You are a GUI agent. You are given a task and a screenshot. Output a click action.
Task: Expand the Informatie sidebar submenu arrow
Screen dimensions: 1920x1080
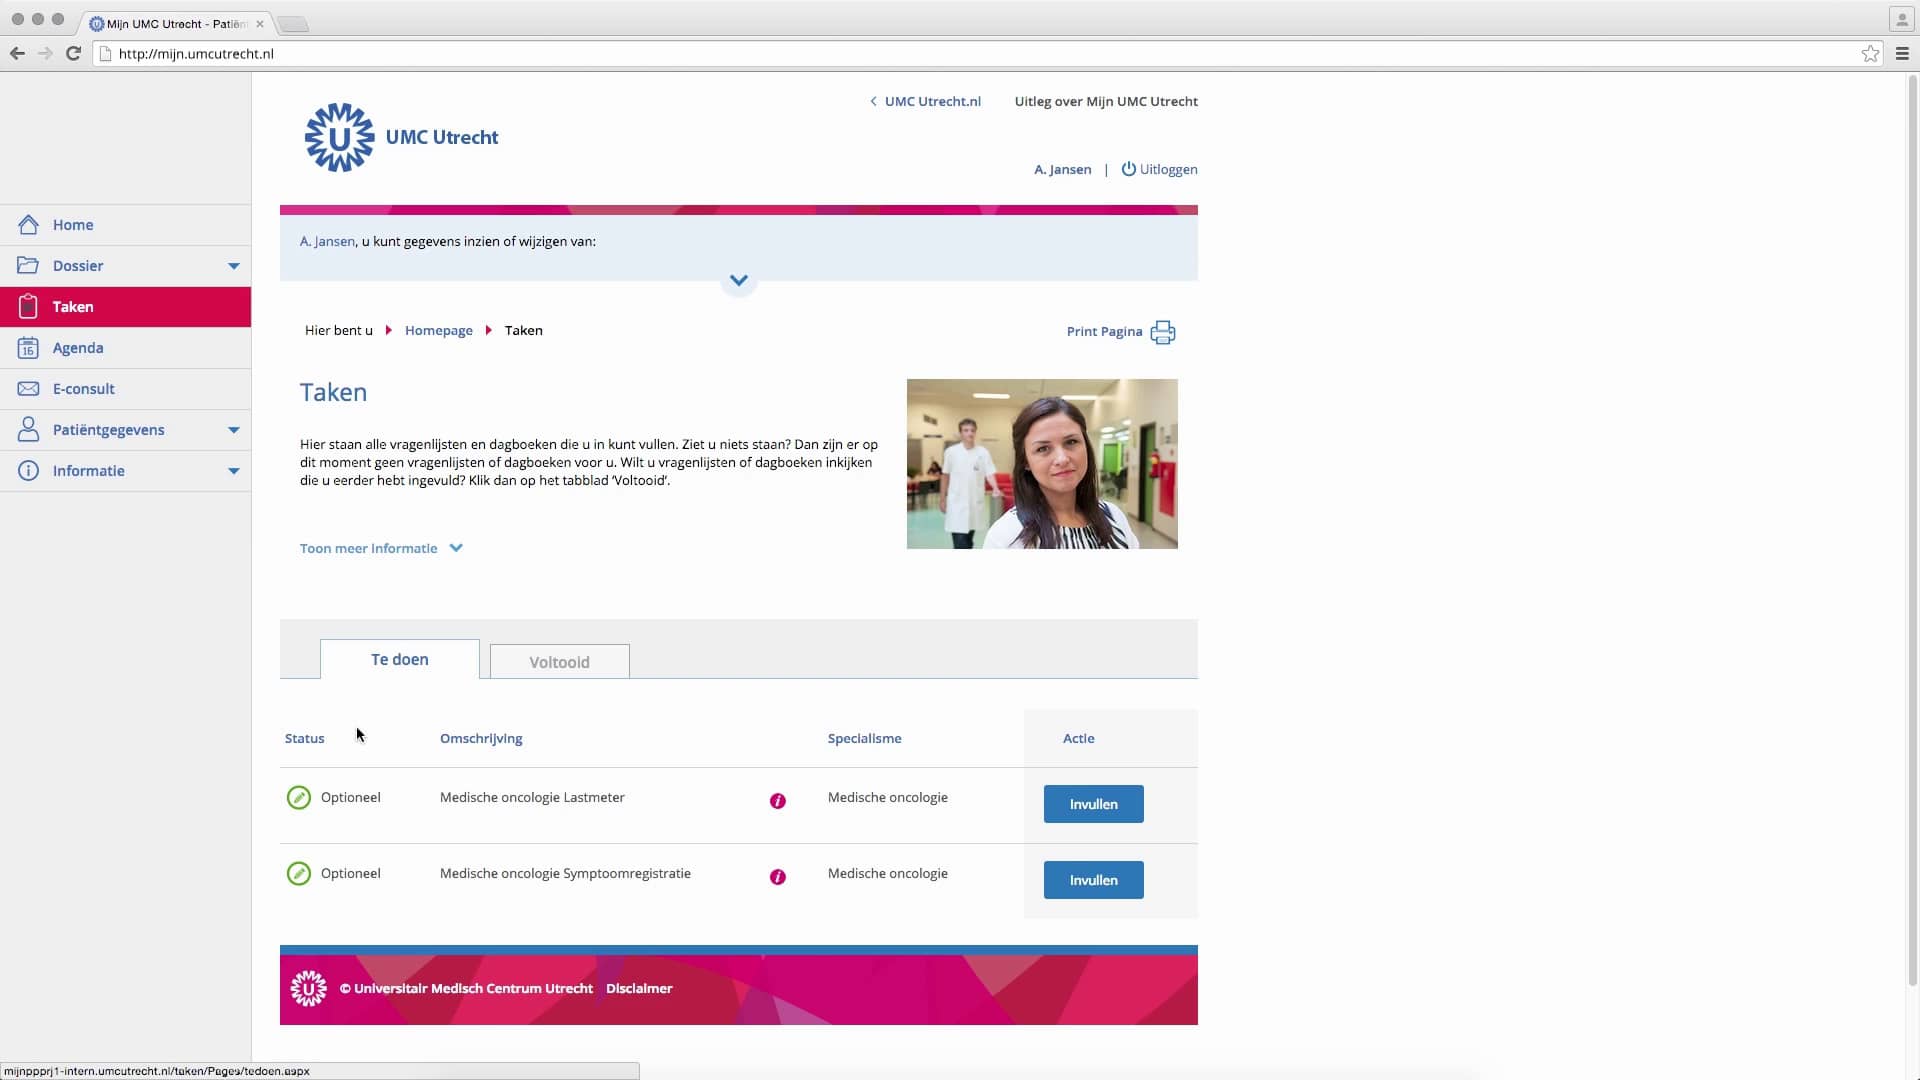tap(233, 471)
